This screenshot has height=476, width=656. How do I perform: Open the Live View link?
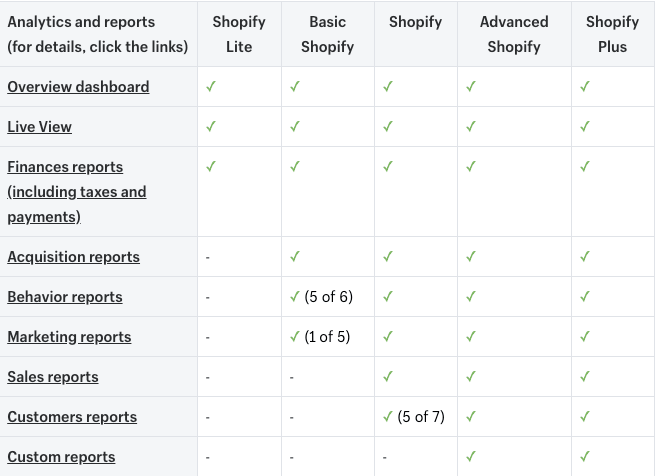(x=39, y=127)
